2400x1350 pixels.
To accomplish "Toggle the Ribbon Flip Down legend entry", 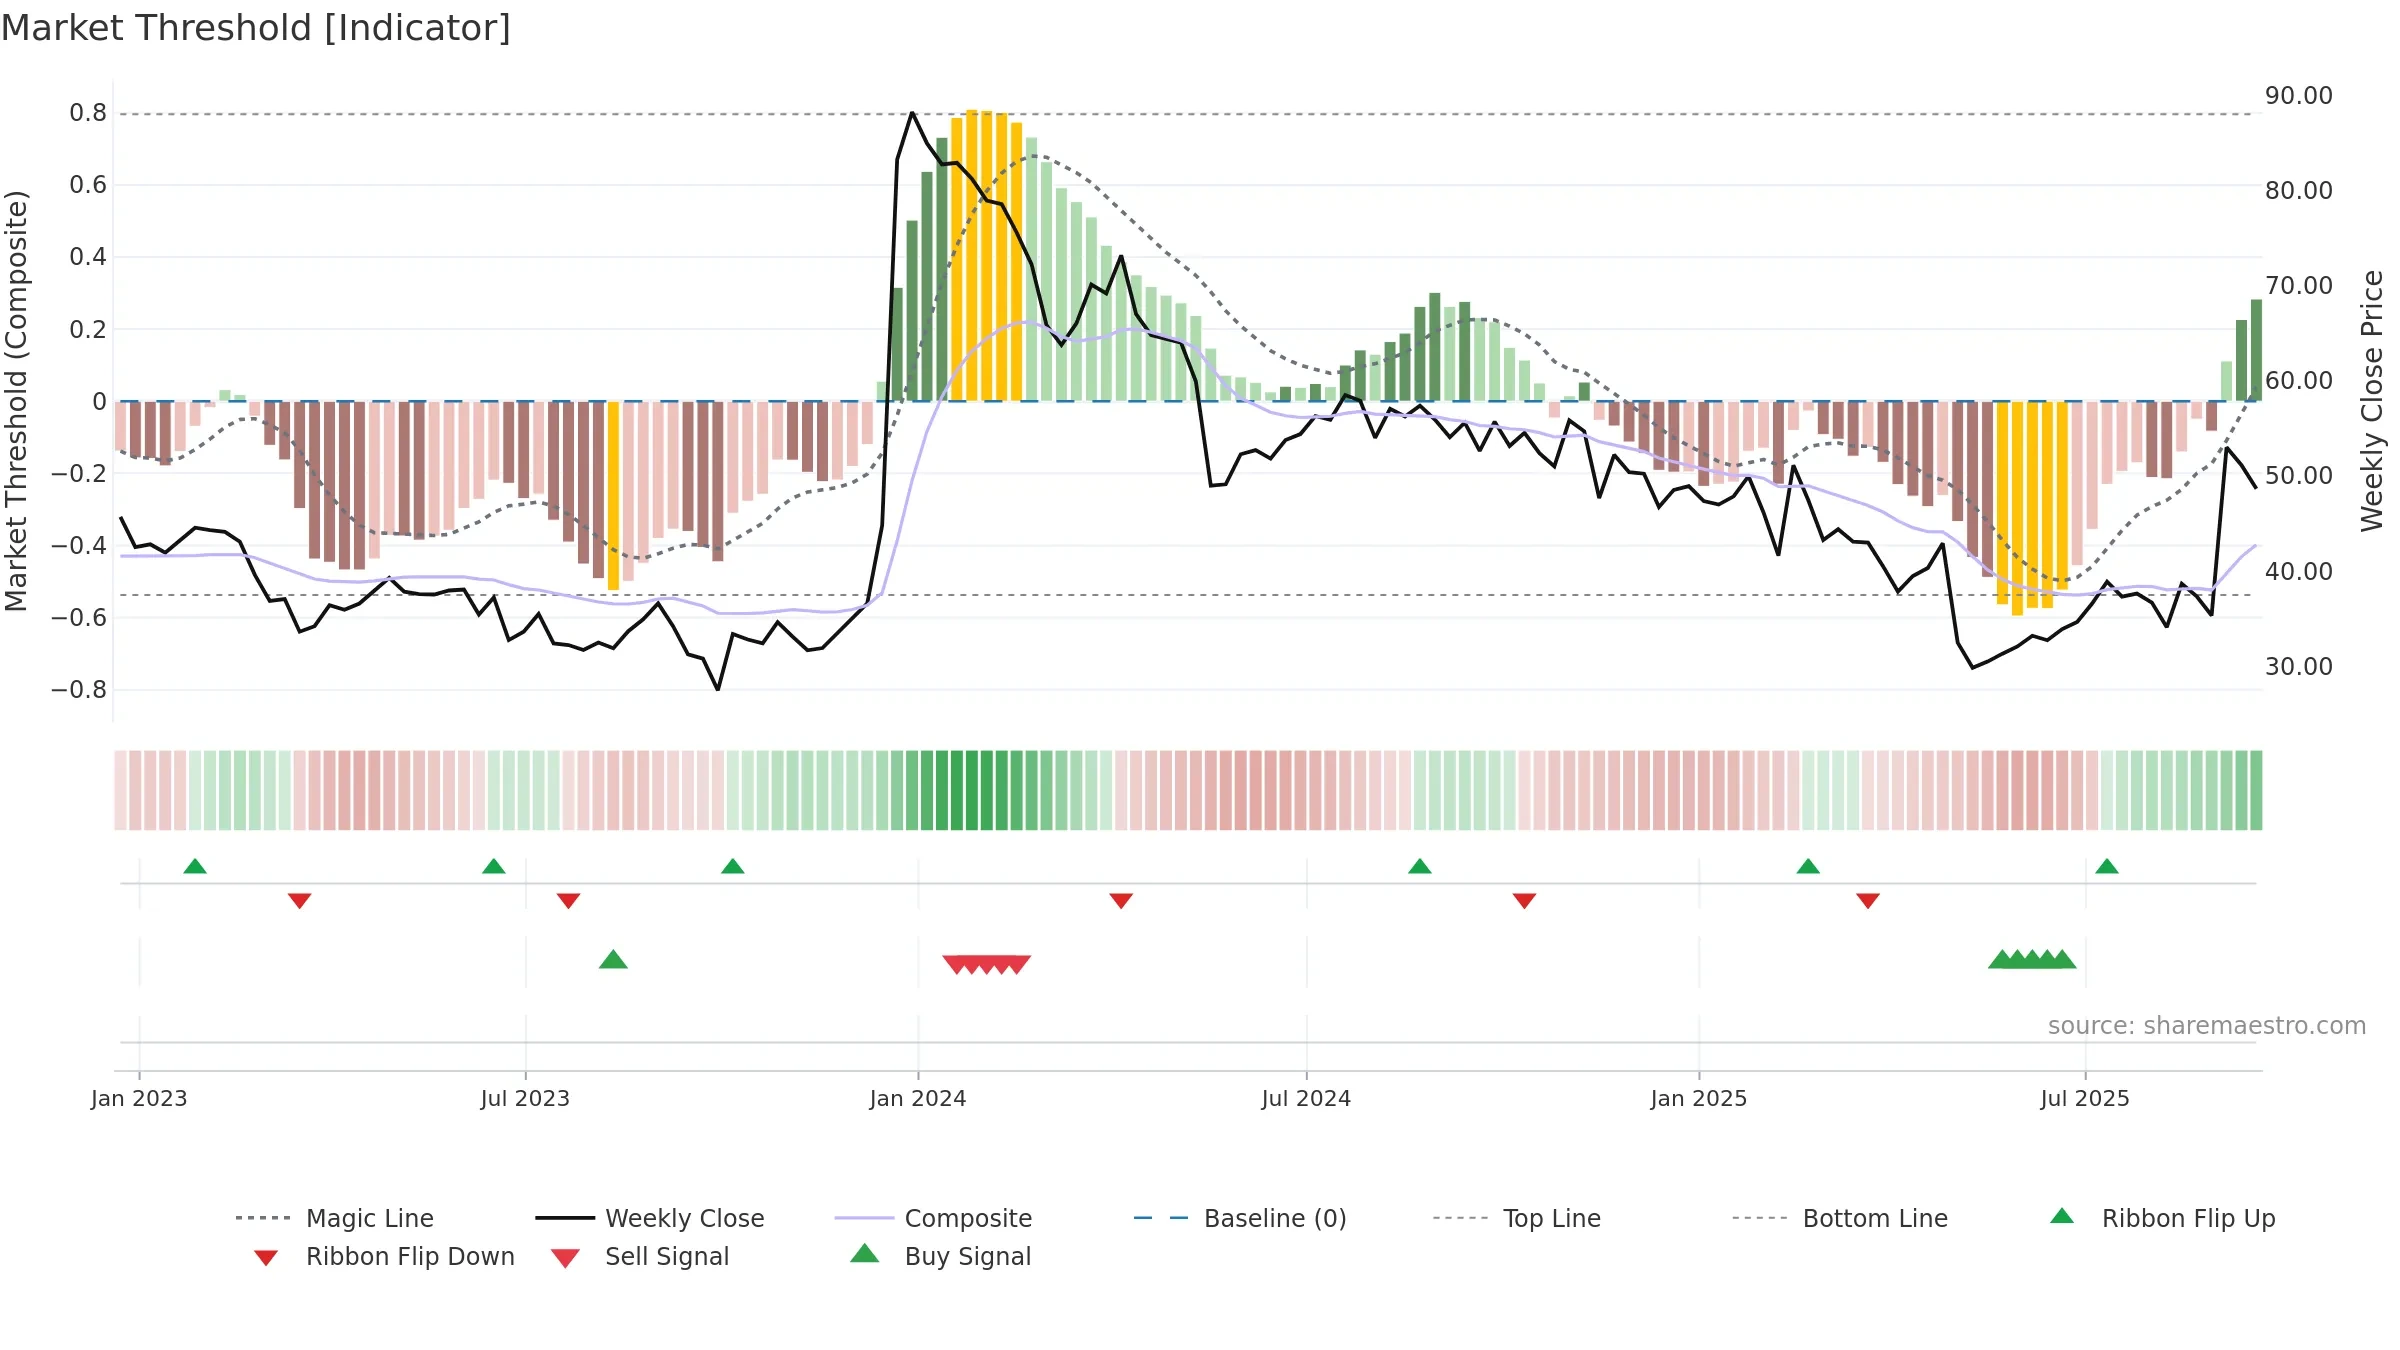I will coord(383,1256).
